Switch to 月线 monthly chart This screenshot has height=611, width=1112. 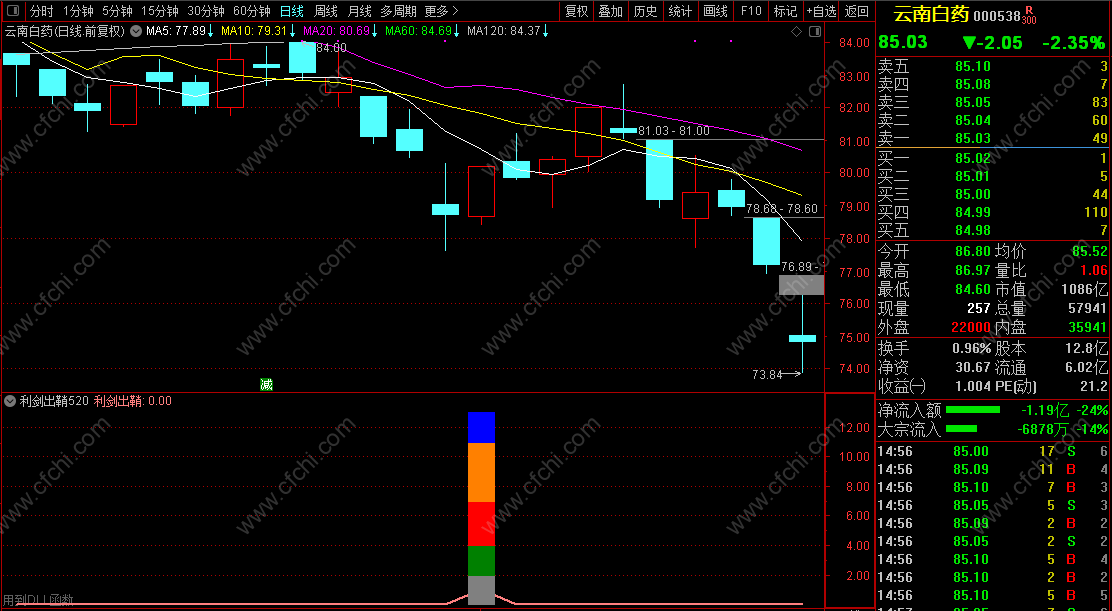[360, 11]
